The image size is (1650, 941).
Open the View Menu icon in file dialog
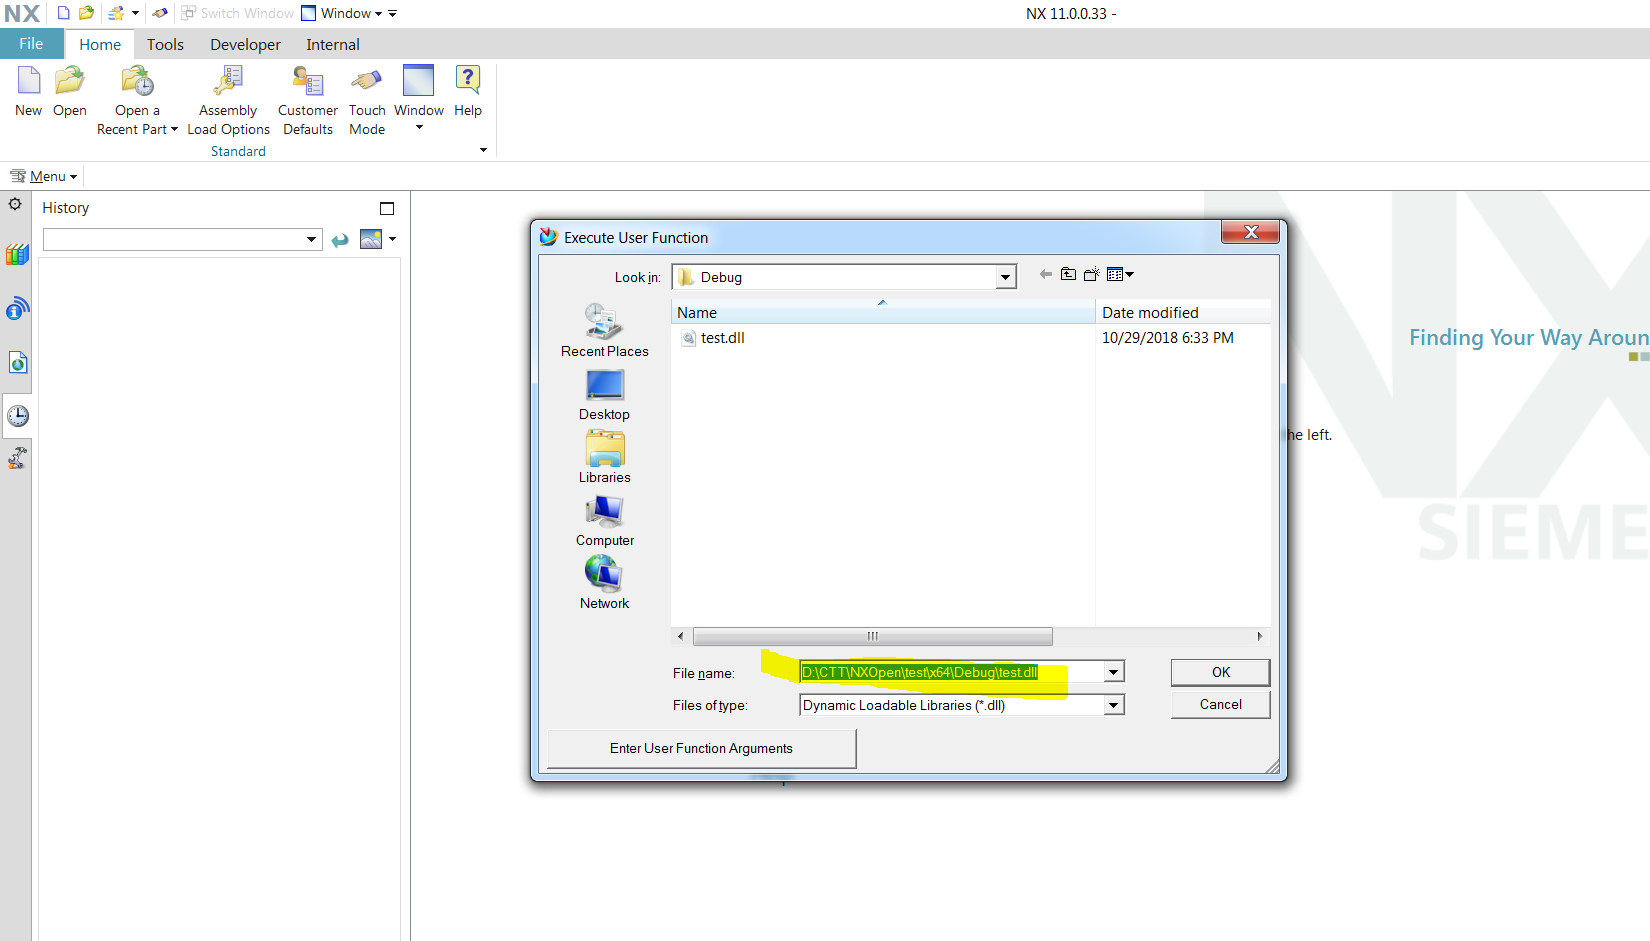[1120, 274]
